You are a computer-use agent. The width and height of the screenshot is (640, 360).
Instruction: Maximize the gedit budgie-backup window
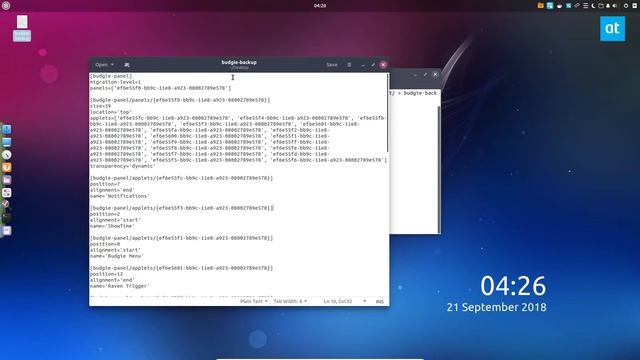pyautogui.click(x=373, y=64)
